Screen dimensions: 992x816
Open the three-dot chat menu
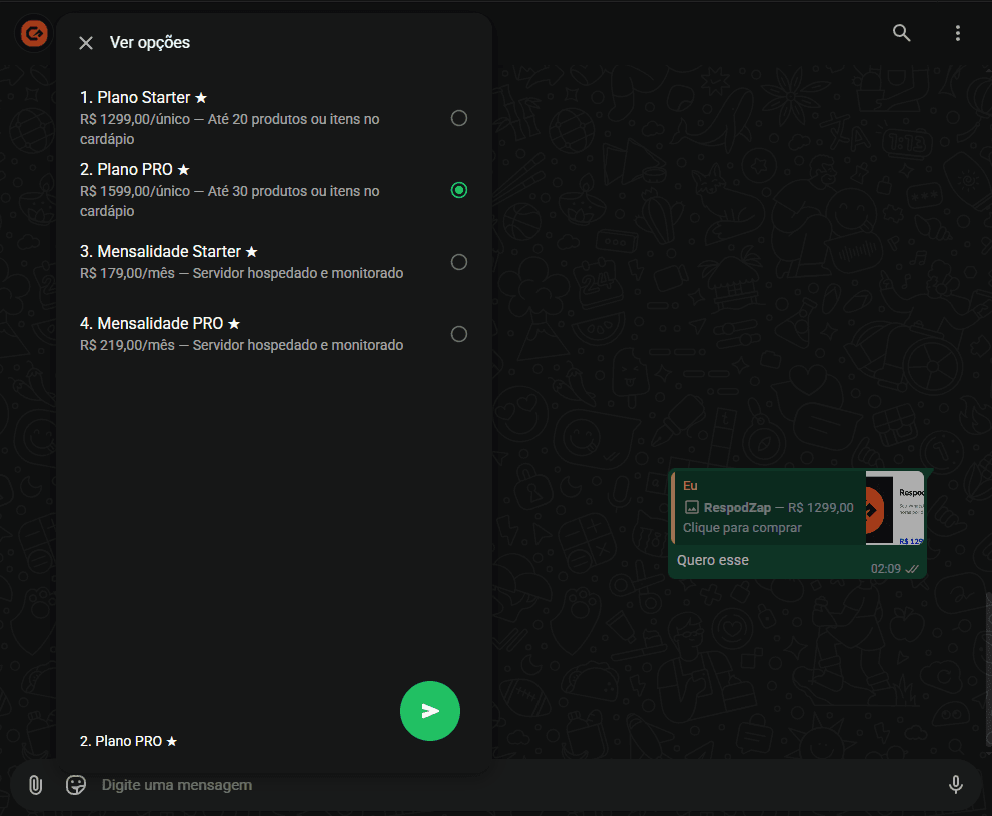[x=958, y=33]
